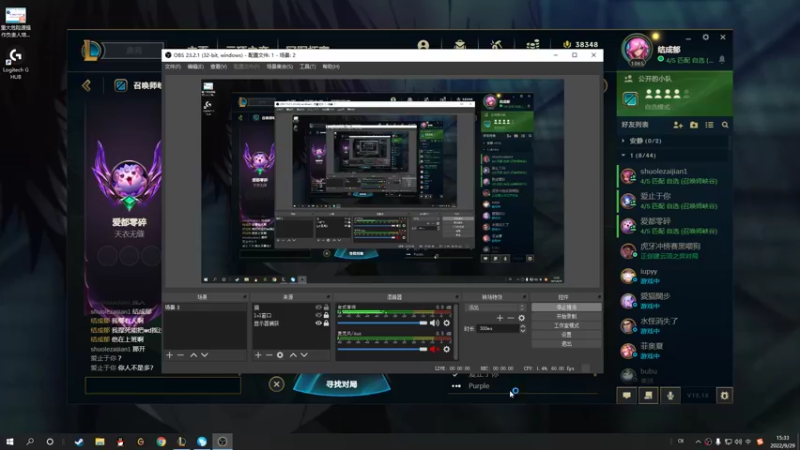Expand the collapsed friends group (0/2)
Viewport: 800px width, 450px height.
[x=623, y=141]
